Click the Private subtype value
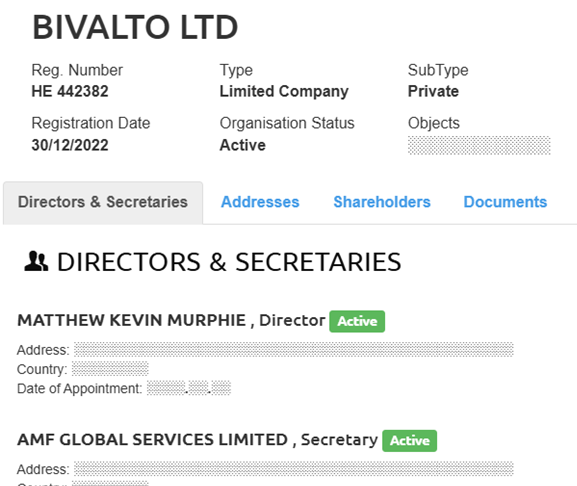 [433, 91]
